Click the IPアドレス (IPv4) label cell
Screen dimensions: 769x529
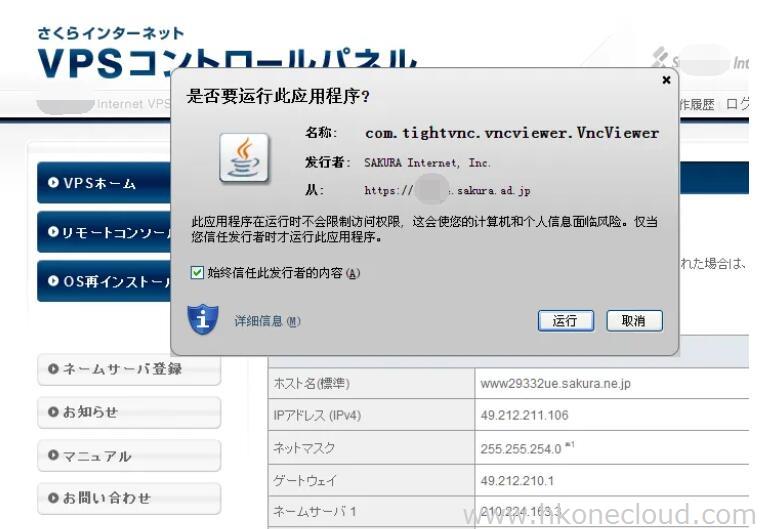[x=371, y=415]
